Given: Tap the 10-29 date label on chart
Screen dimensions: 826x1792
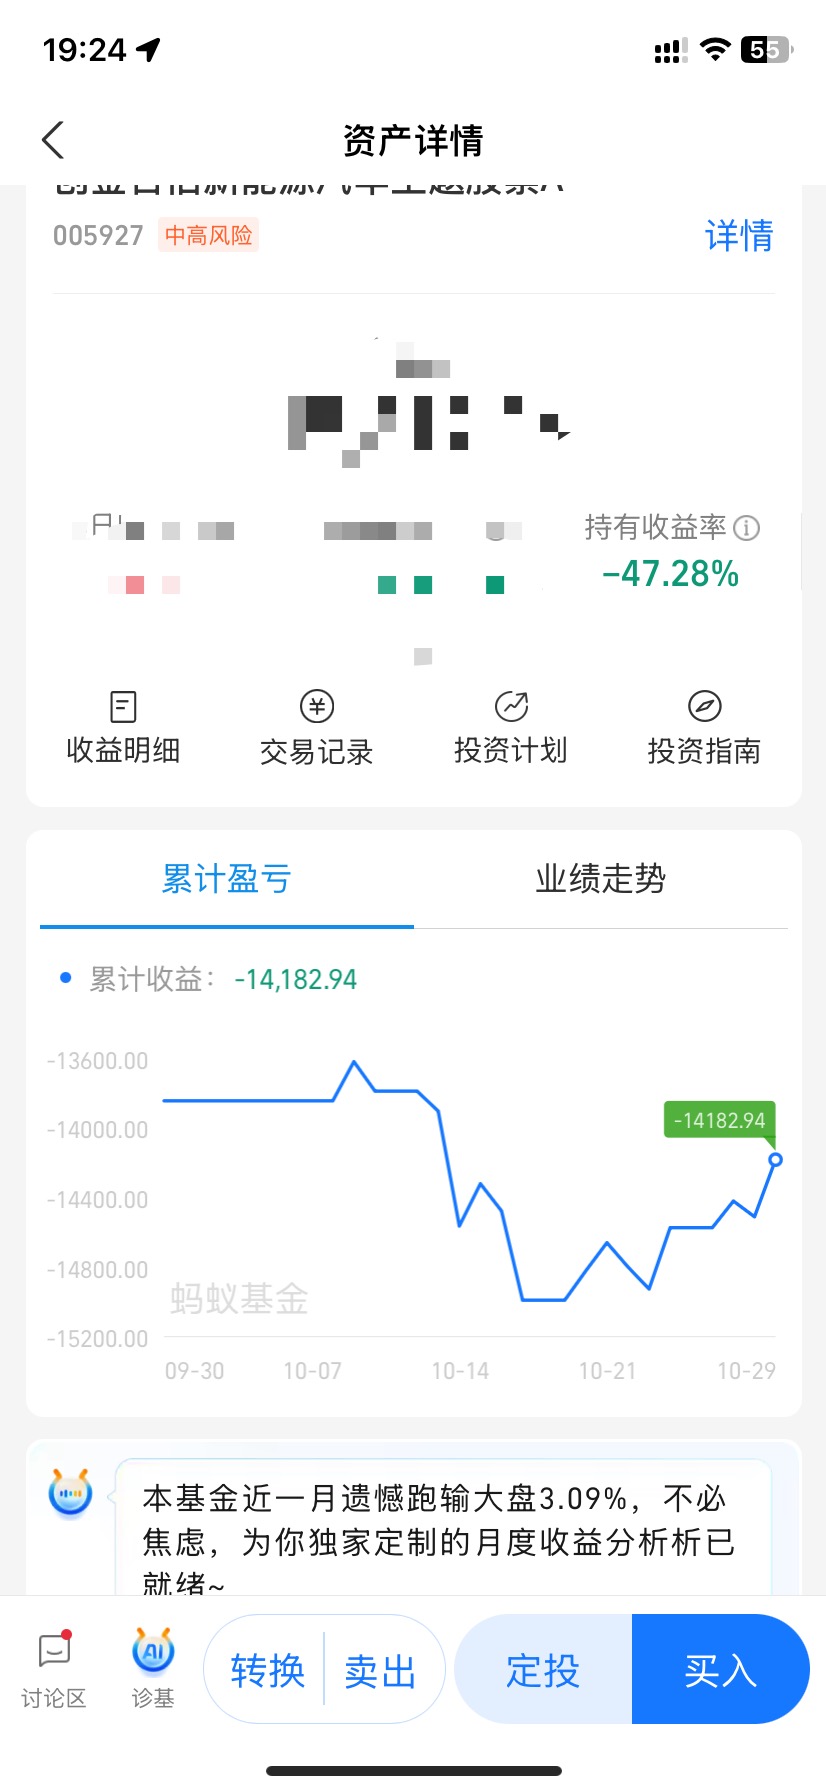Looking at the screenshot, I should [746, 1371].
